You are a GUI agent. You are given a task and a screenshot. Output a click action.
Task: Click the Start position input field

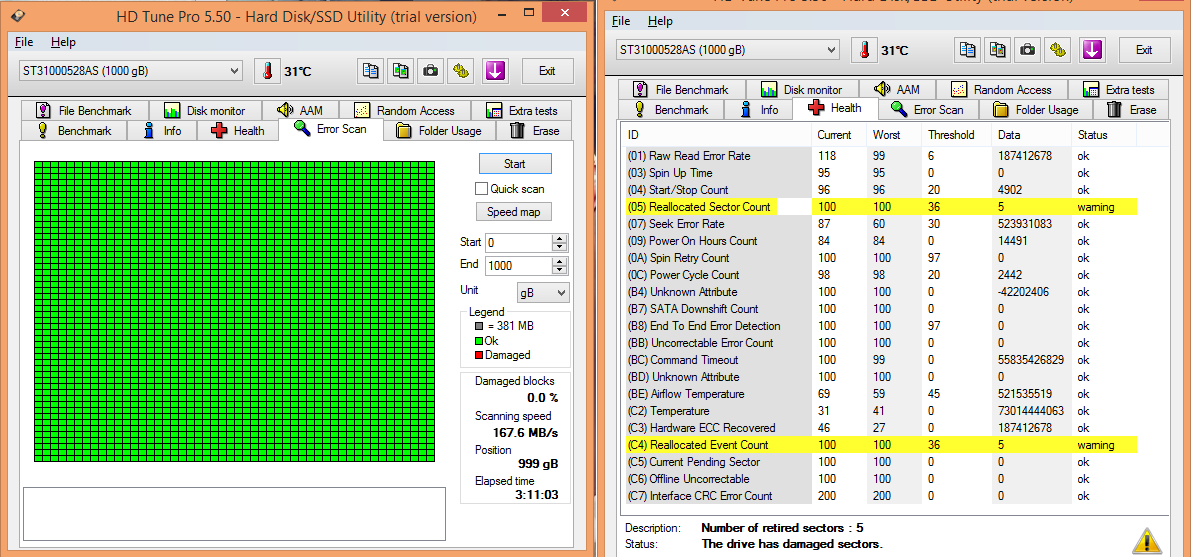518,243
